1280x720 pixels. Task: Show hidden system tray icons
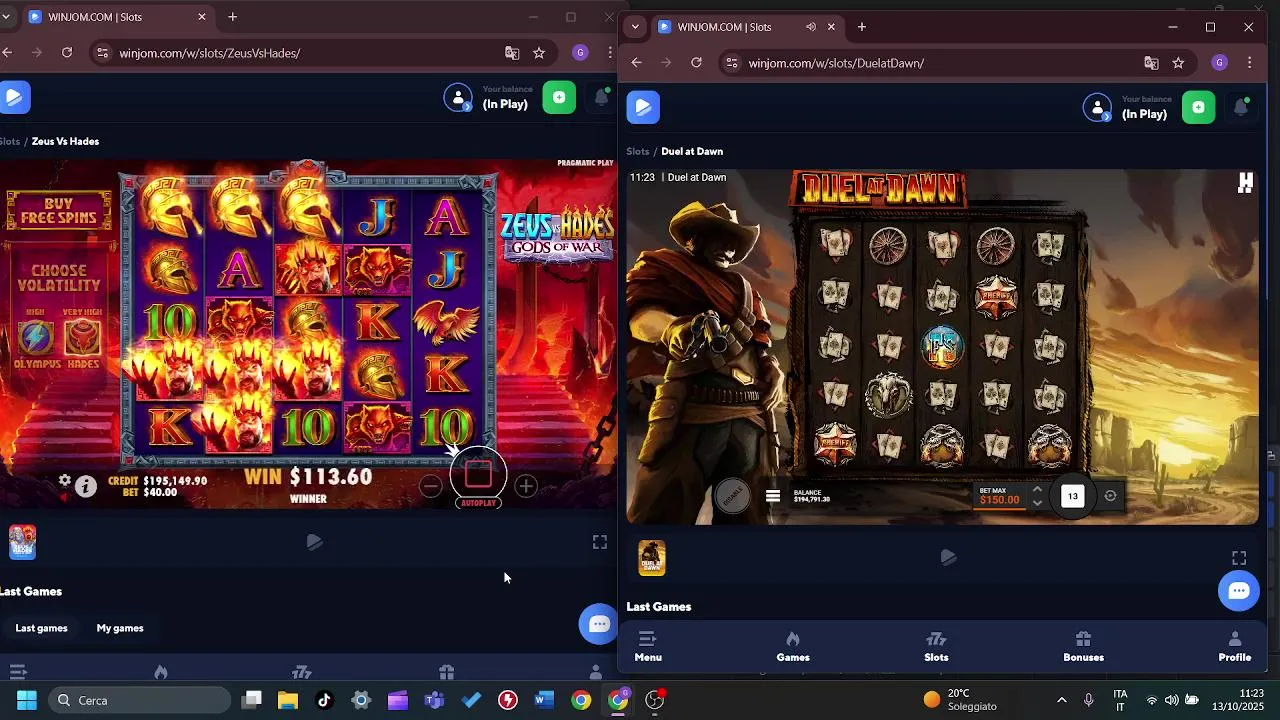tap(1061, 700)
